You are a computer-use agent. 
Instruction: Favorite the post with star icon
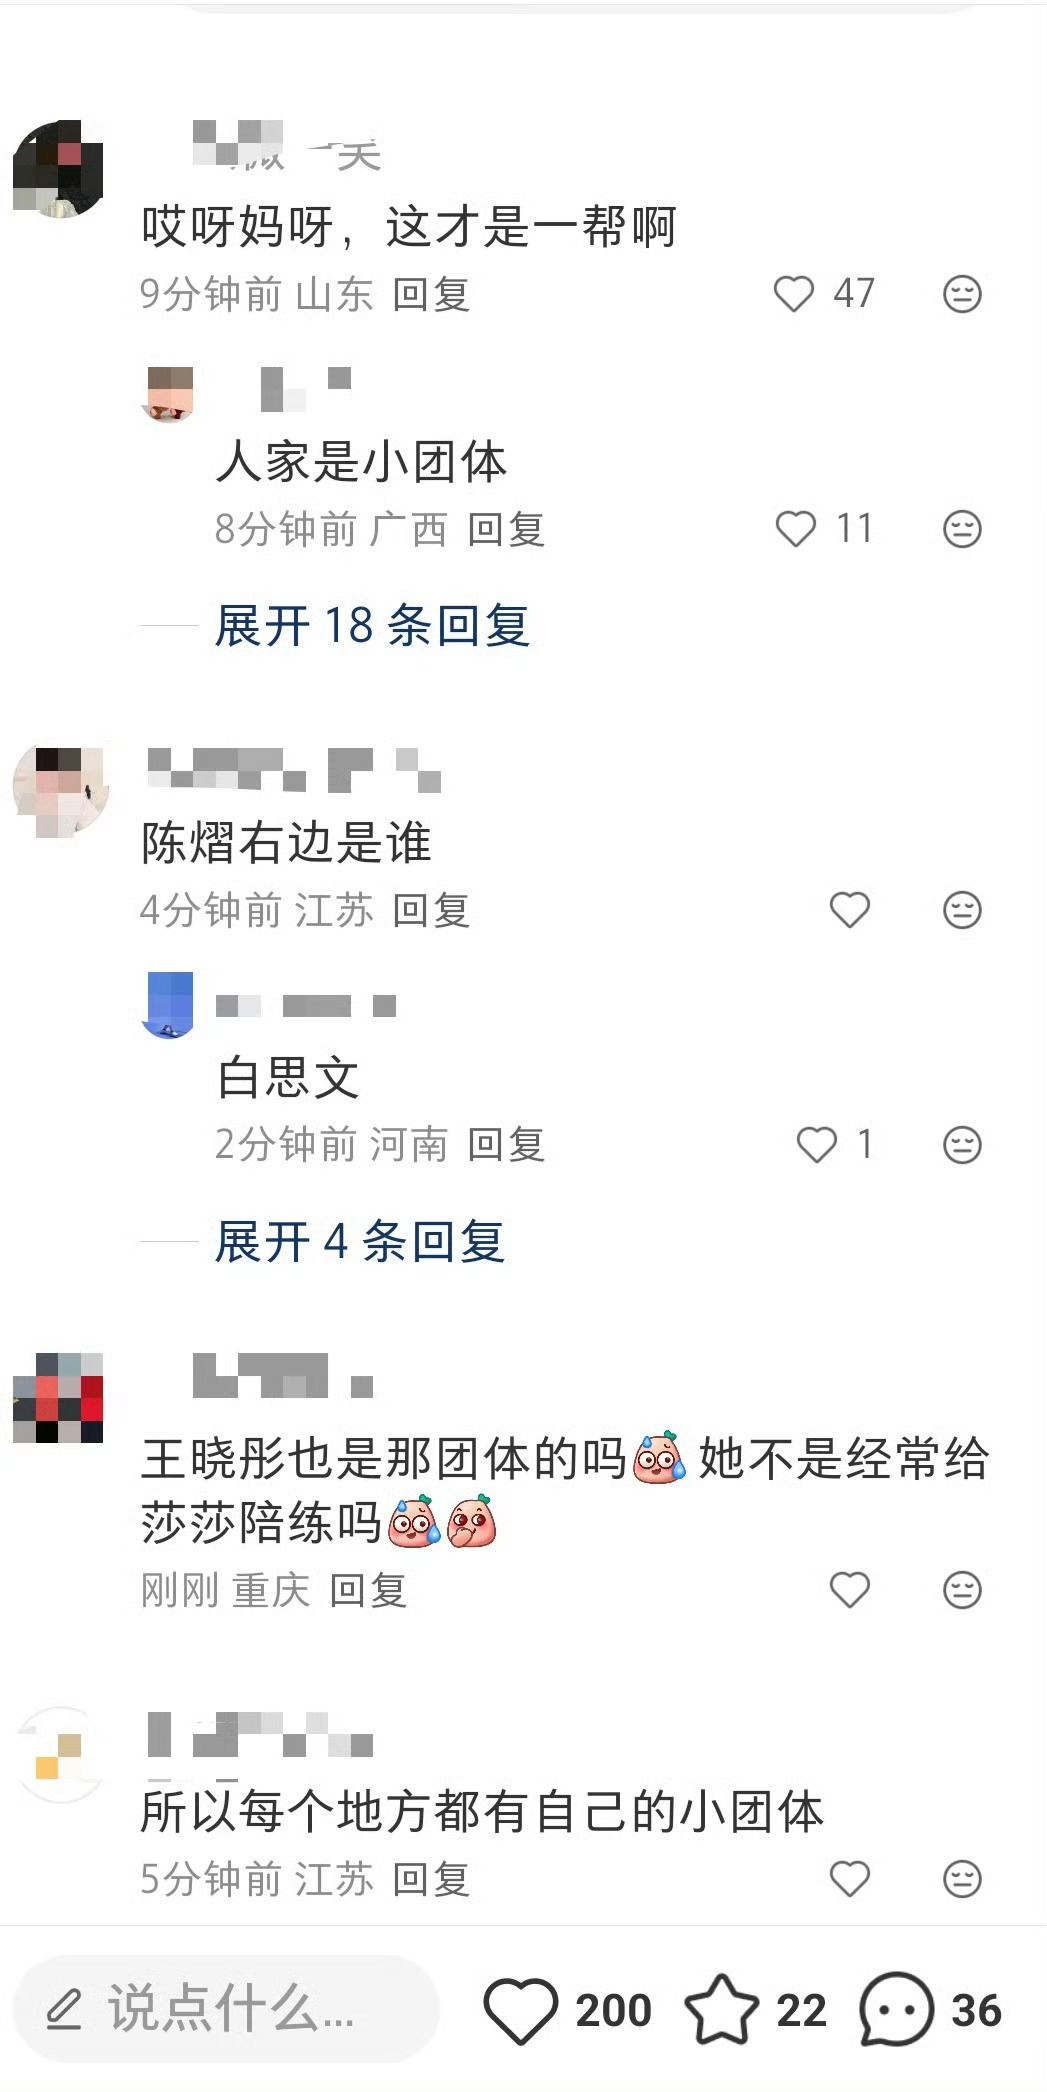coord(721,2010)
